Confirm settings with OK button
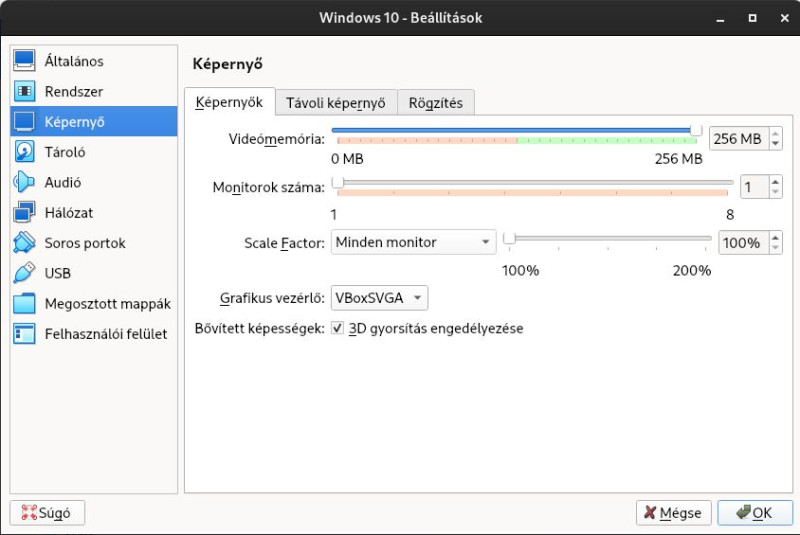 (x=755, y=513)
